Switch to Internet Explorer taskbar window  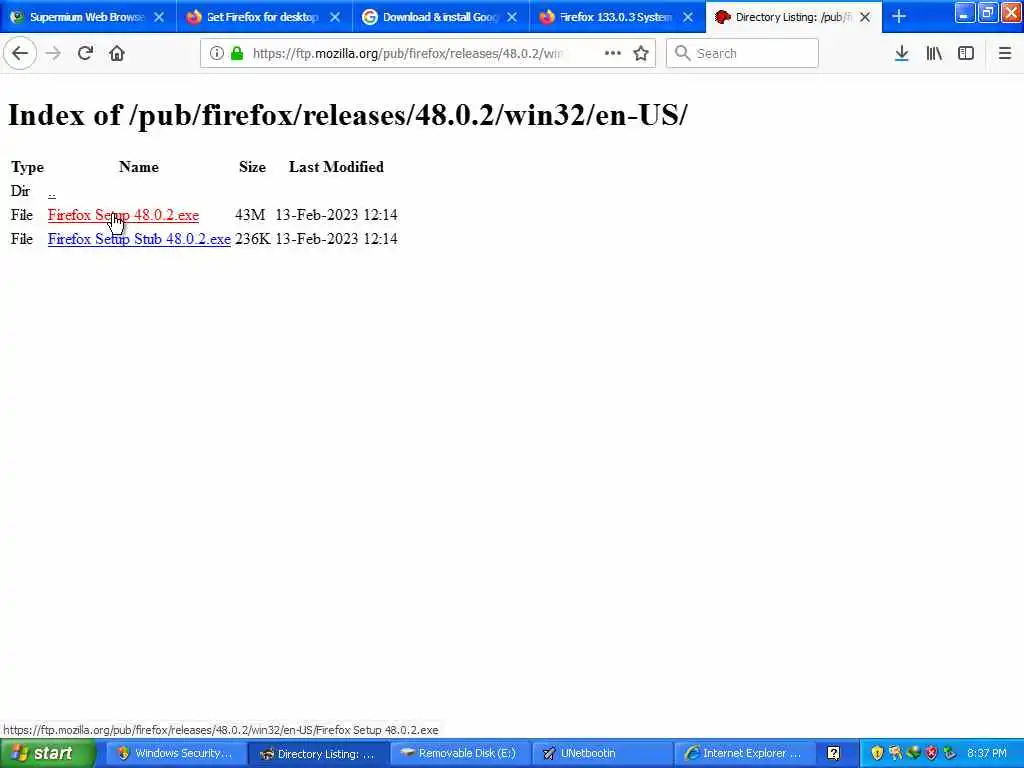[744, 753]
